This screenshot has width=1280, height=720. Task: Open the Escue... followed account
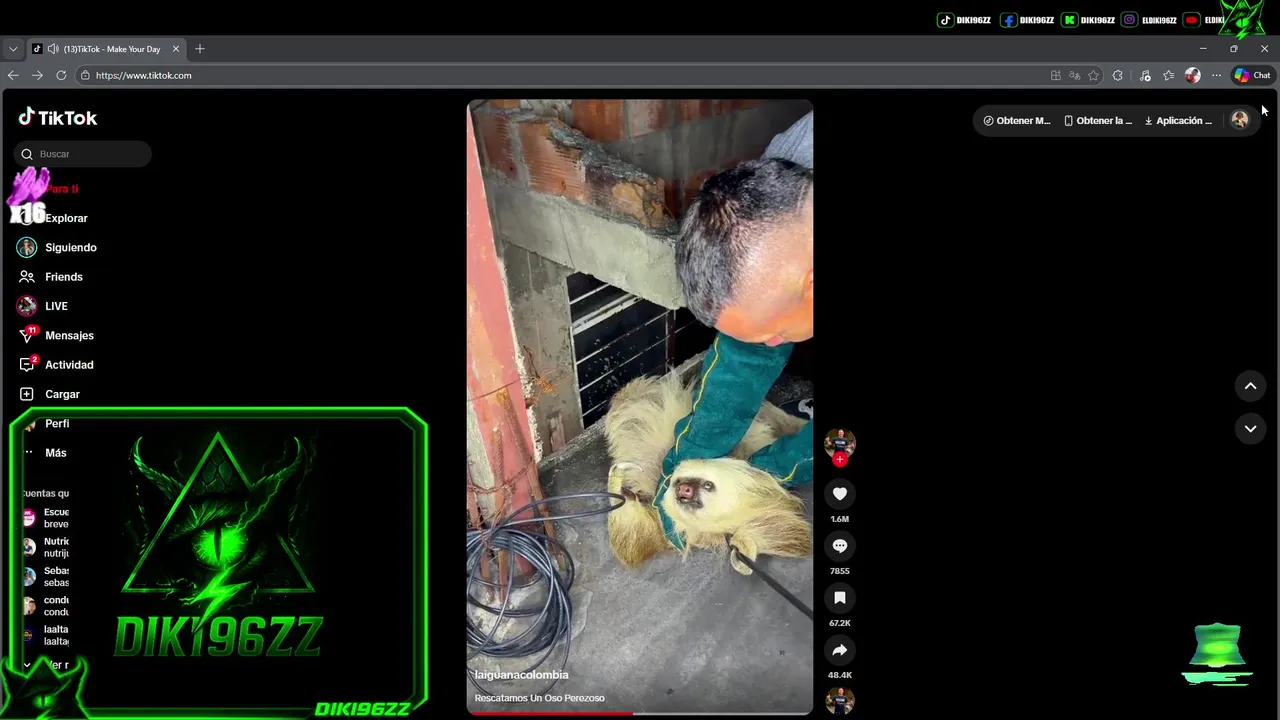pos(44,518)
